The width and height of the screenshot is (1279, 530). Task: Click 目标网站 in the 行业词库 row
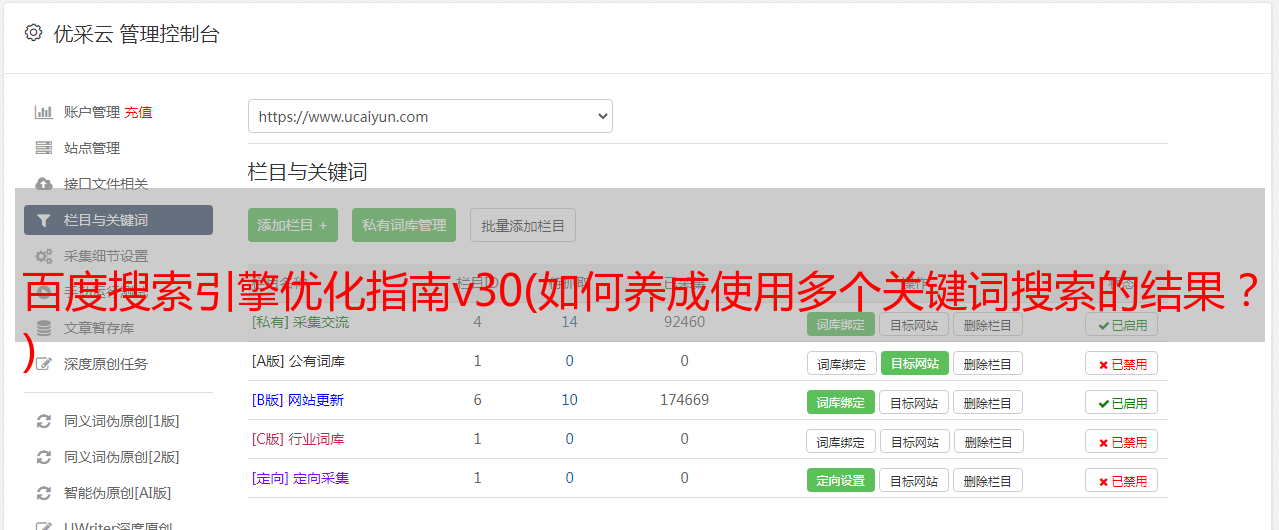point(915,442)
